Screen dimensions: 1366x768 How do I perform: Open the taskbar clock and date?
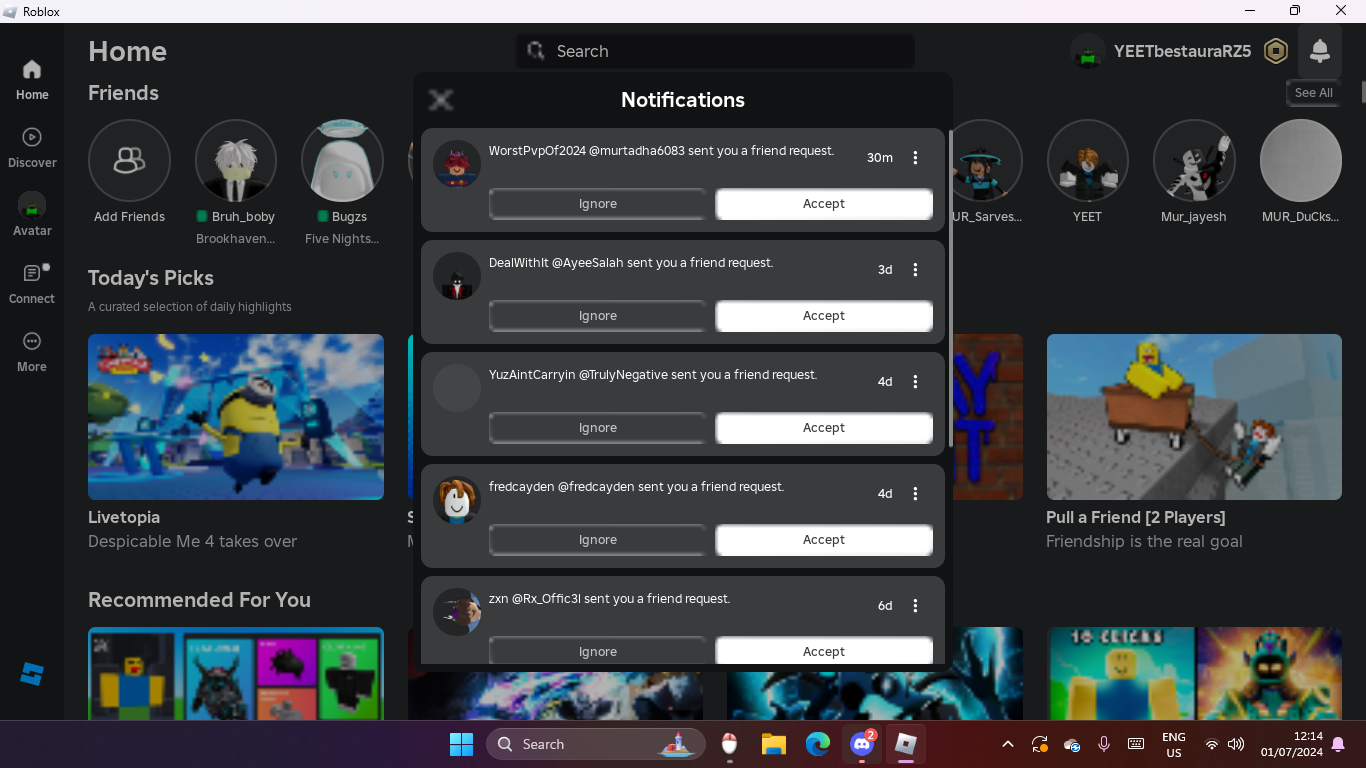click(1292, 744)
